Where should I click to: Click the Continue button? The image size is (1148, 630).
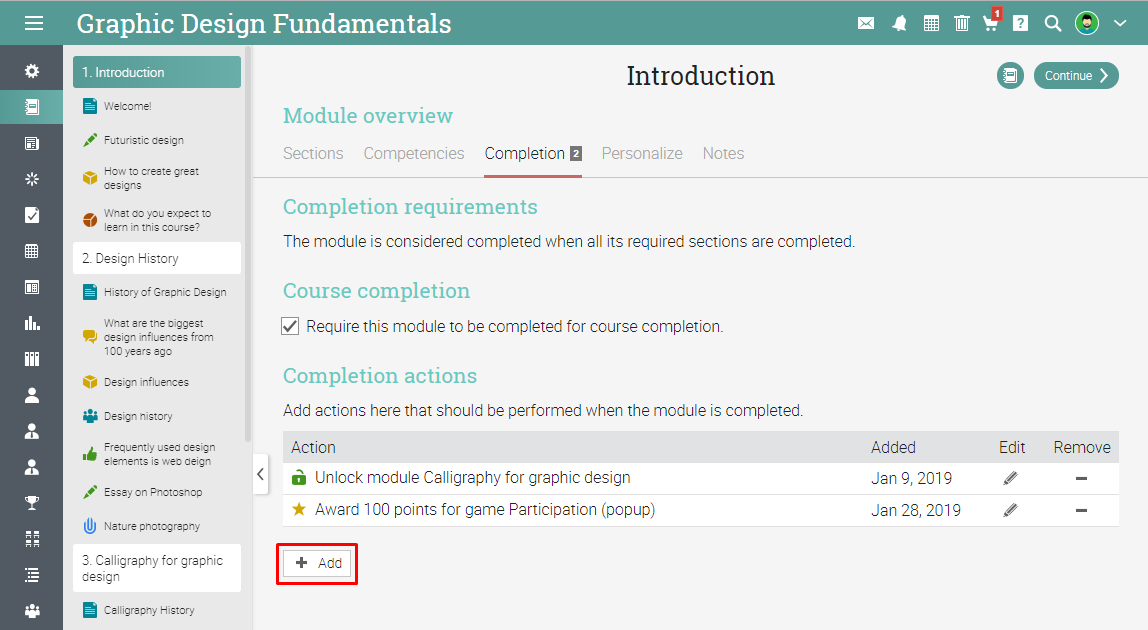pos(1076,75)
